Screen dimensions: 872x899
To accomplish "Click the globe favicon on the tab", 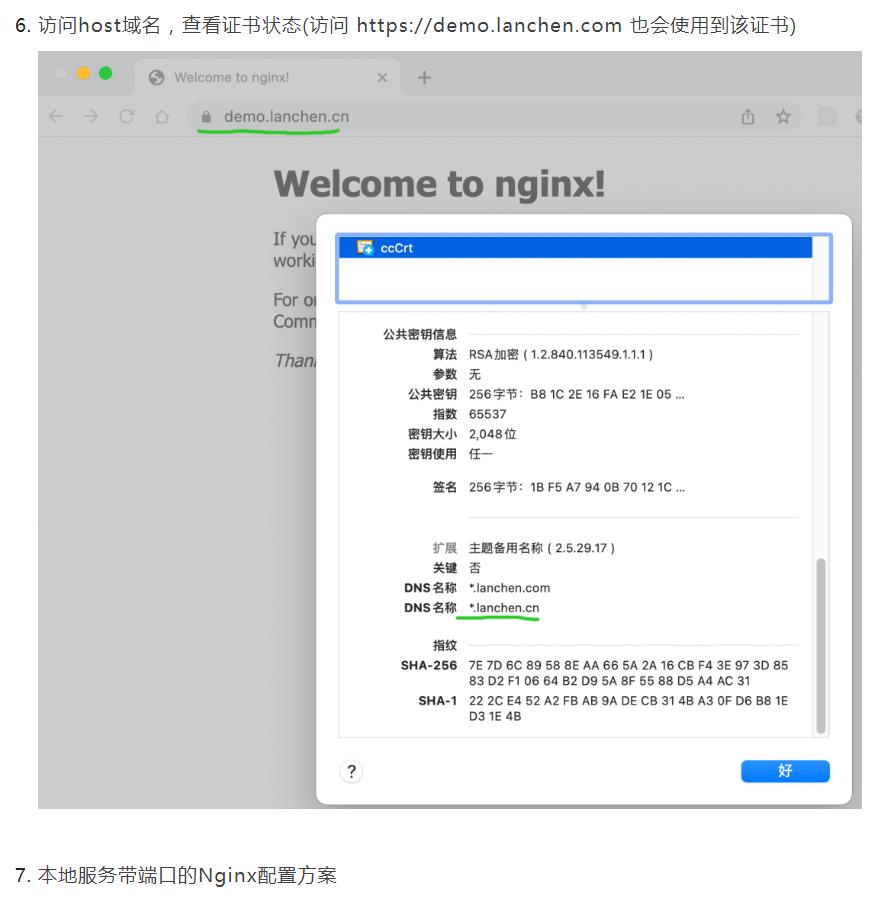I will pos(157,77).
